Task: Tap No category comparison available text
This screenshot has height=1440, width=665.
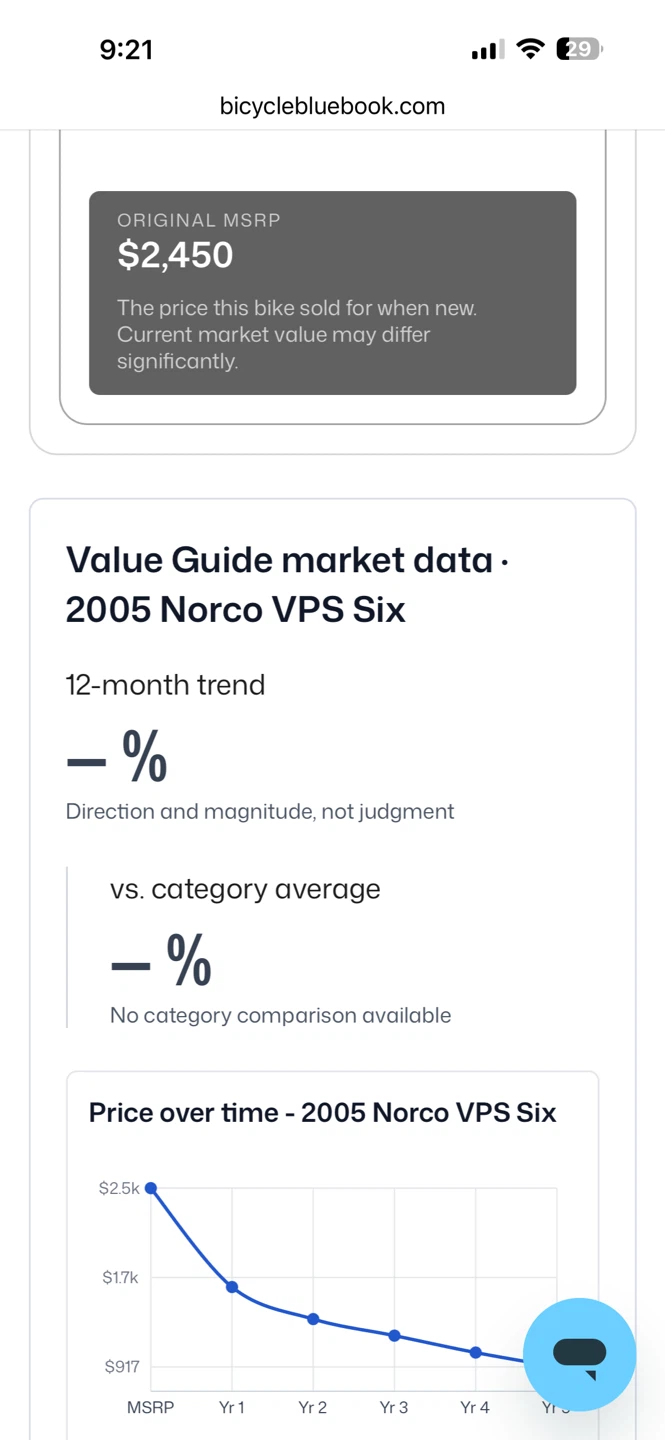Action: (x=280, y=1015)
